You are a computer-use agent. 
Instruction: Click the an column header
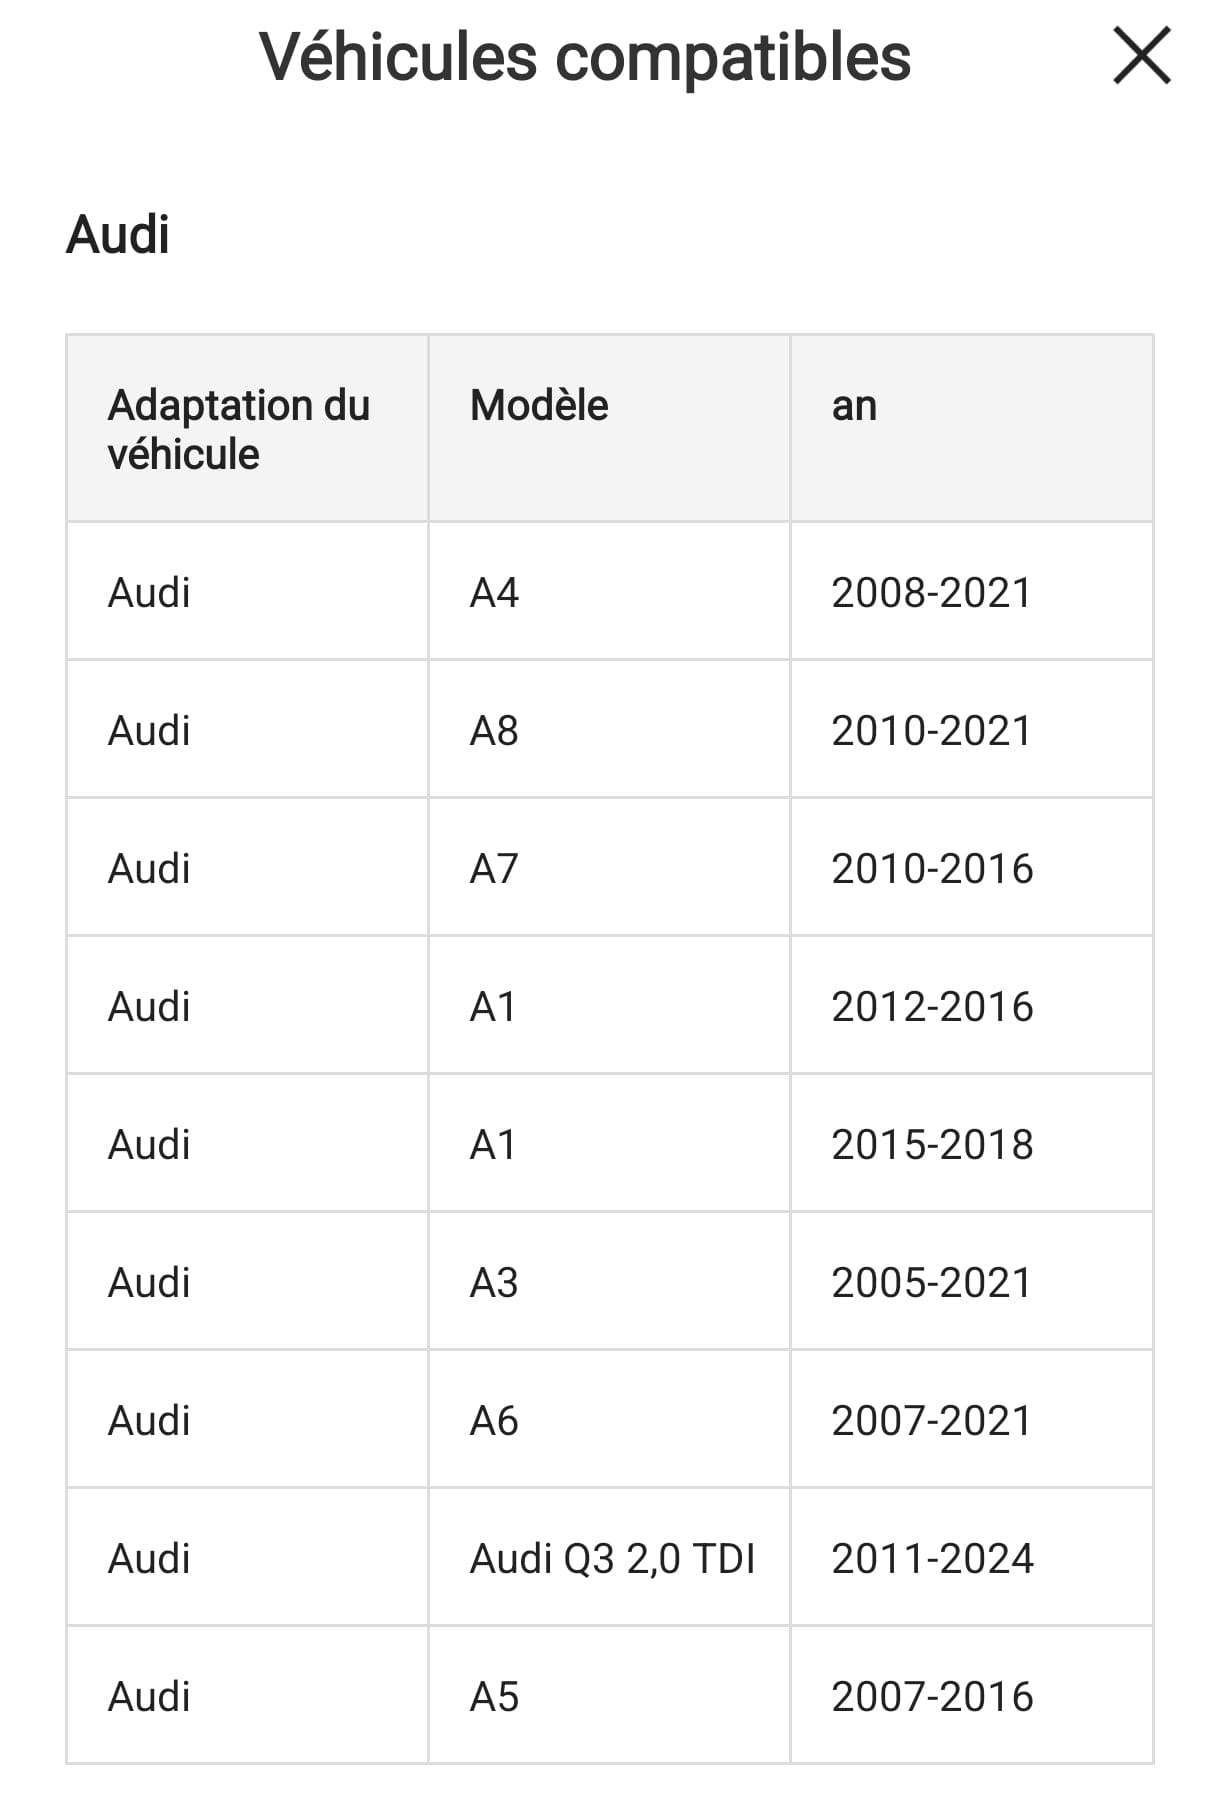pyautogui.click(x=854, y=406)
